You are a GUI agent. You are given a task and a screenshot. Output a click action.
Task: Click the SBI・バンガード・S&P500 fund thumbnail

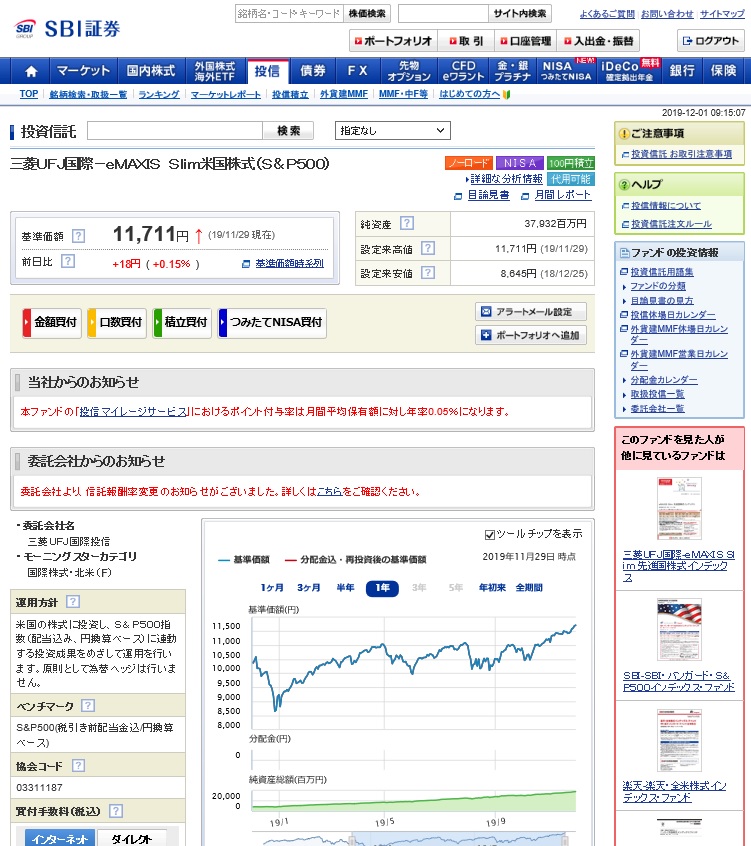pyautogui.click(x=679, y=629)
